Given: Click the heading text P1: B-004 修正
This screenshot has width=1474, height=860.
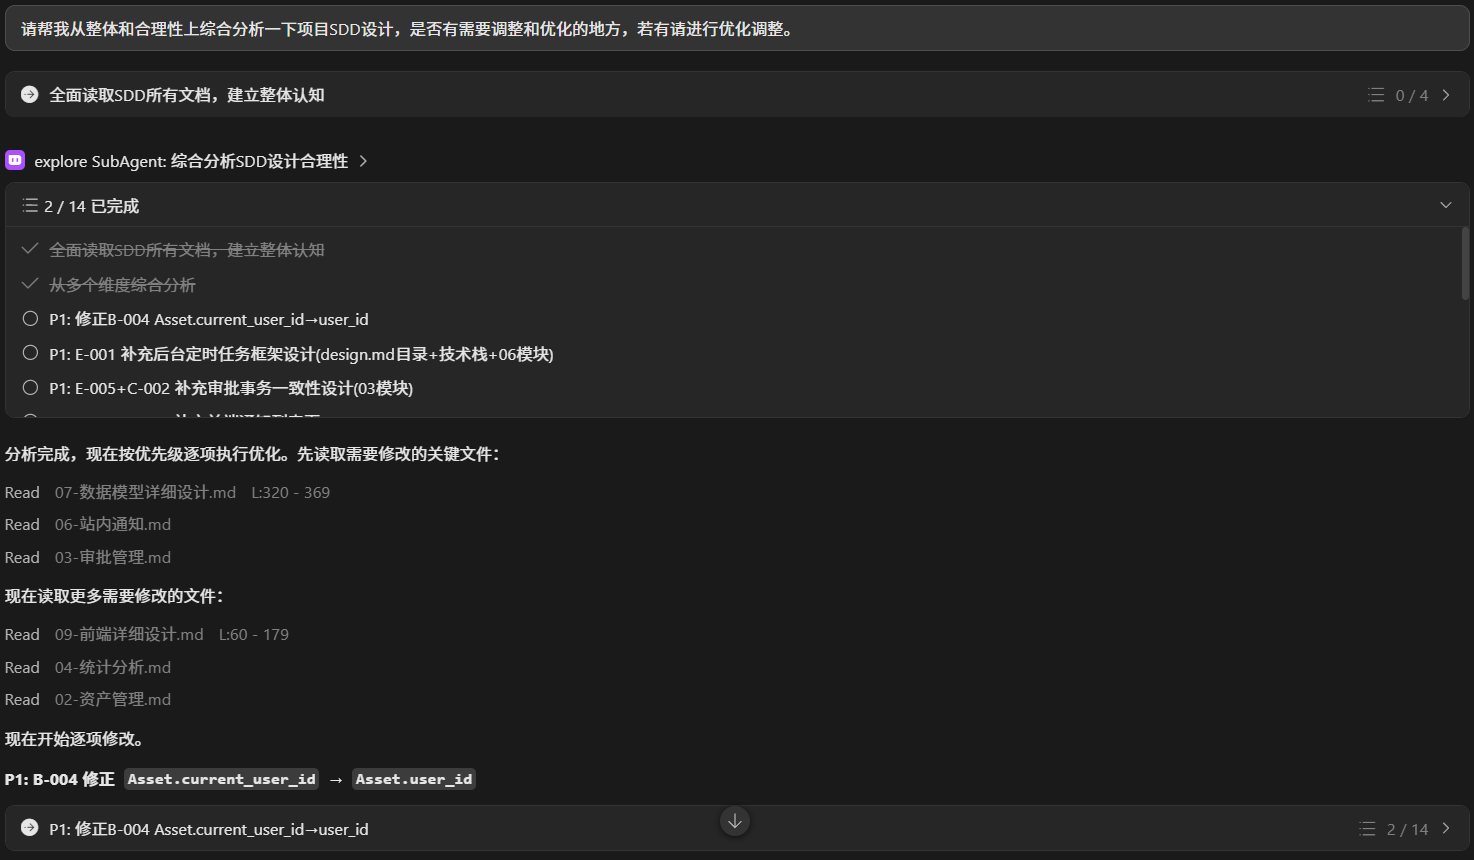Looking at the screenshot, I should click(x=60, y=779).
